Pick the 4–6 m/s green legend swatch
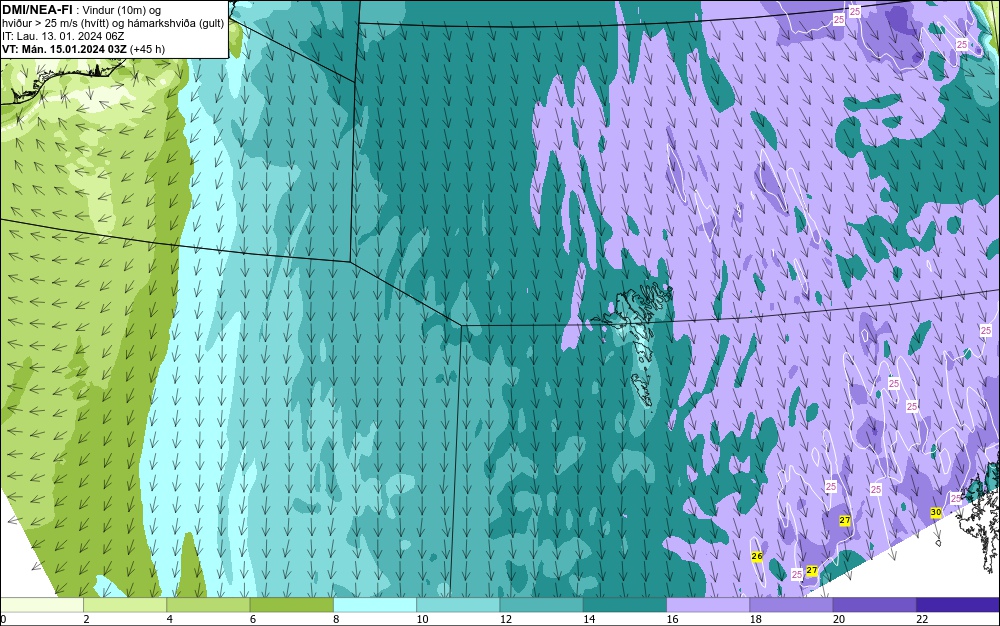 click(x=209, y=605)
